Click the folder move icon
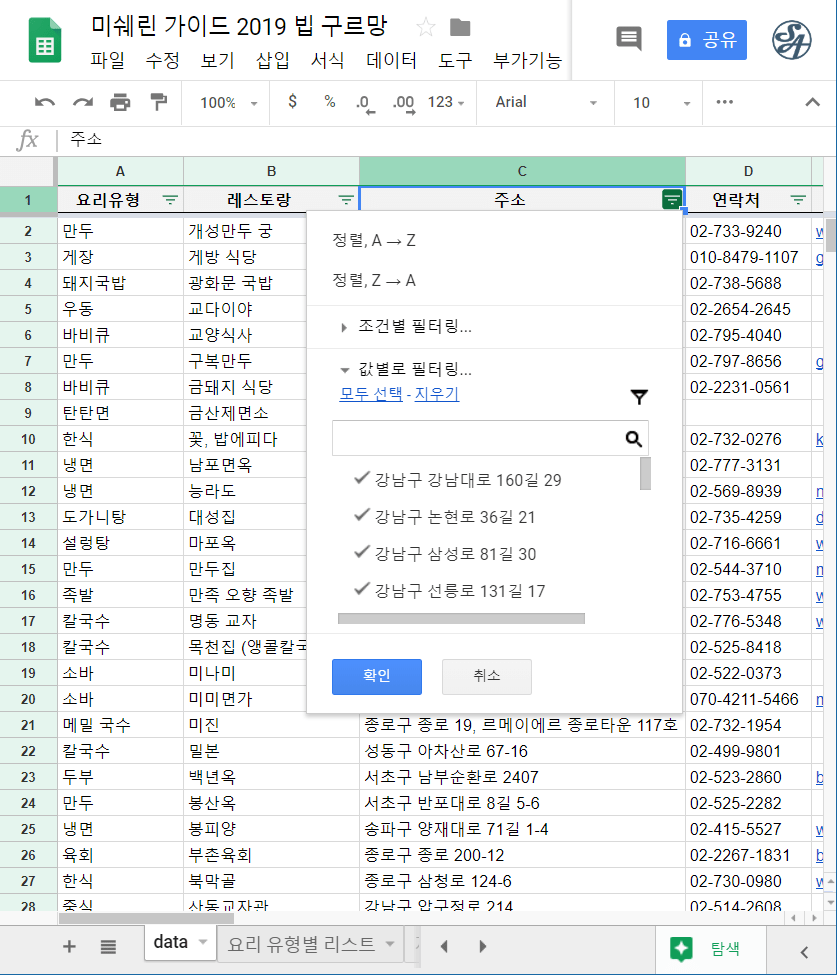The height and width of the screenshot is (975, 837). click(x=460, y=27)
